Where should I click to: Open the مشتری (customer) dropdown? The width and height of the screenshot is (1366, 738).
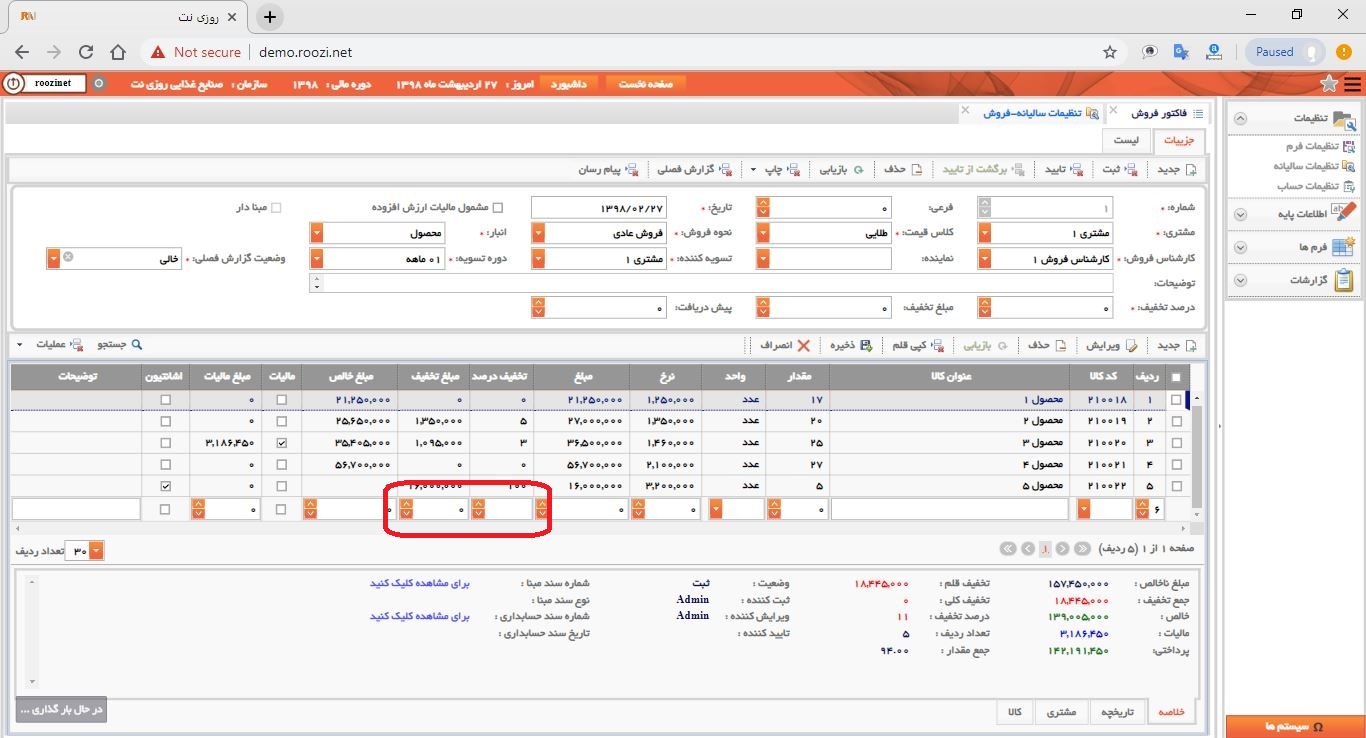pos(985,233)
